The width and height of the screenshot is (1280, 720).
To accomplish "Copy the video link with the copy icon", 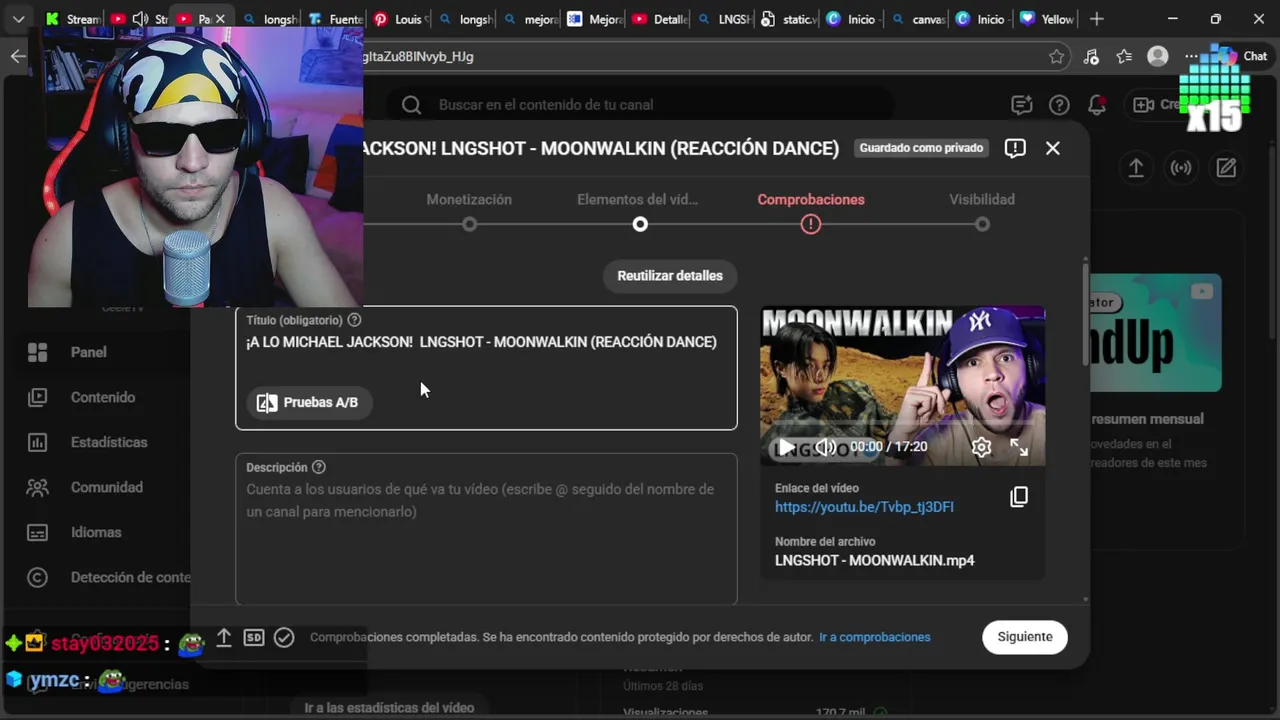I will click(1019, 497).
